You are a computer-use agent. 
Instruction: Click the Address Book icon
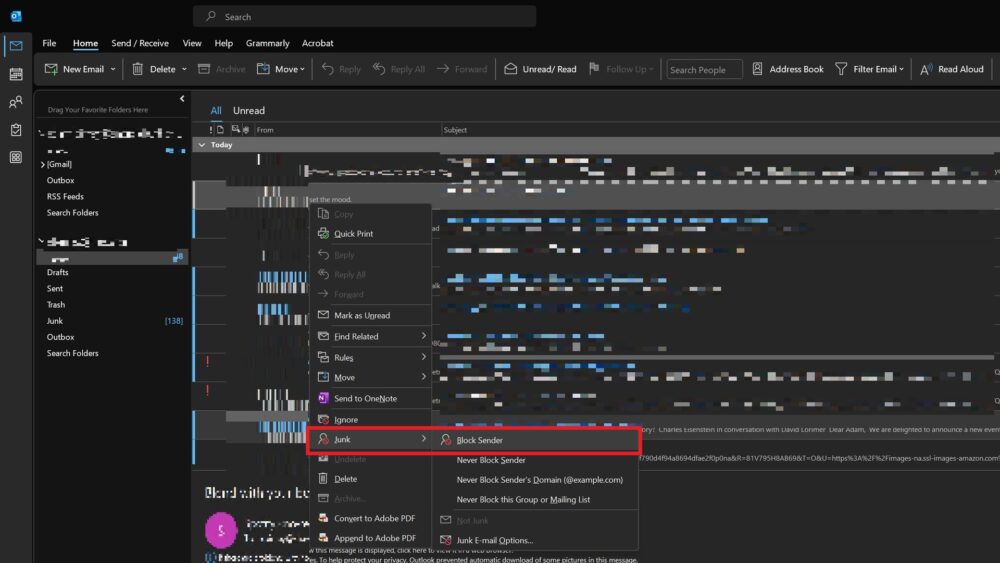(758, 69)
